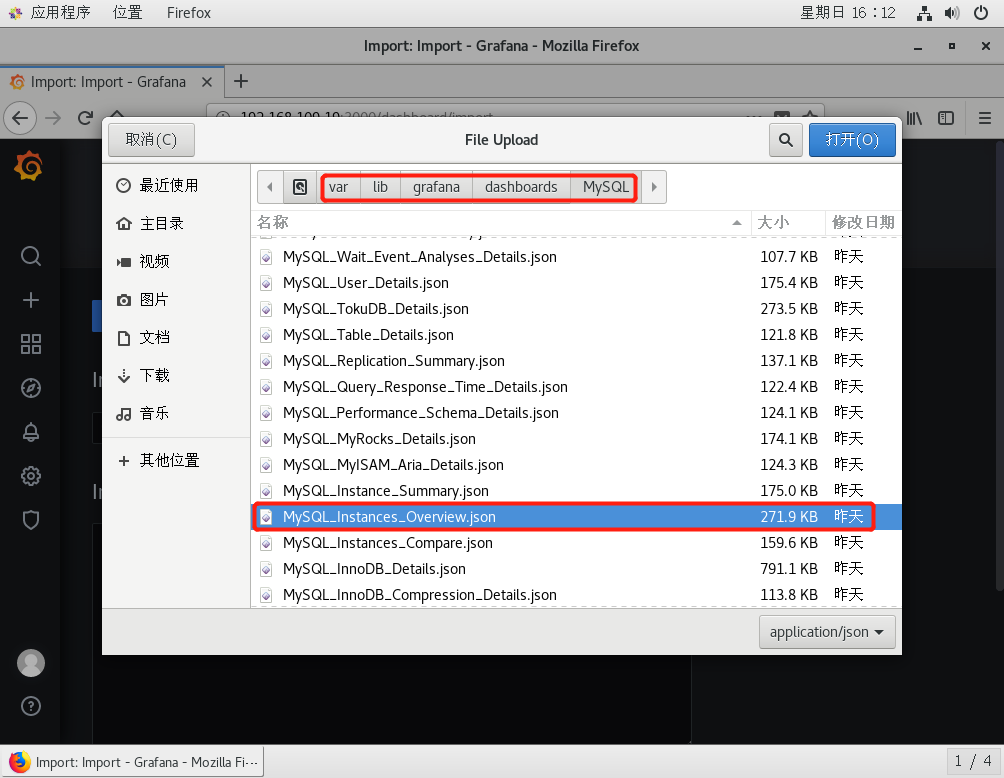The height and width of the screenshot is (778, 1004).
Task: Go to grafana in path bar
Action: 436,187
